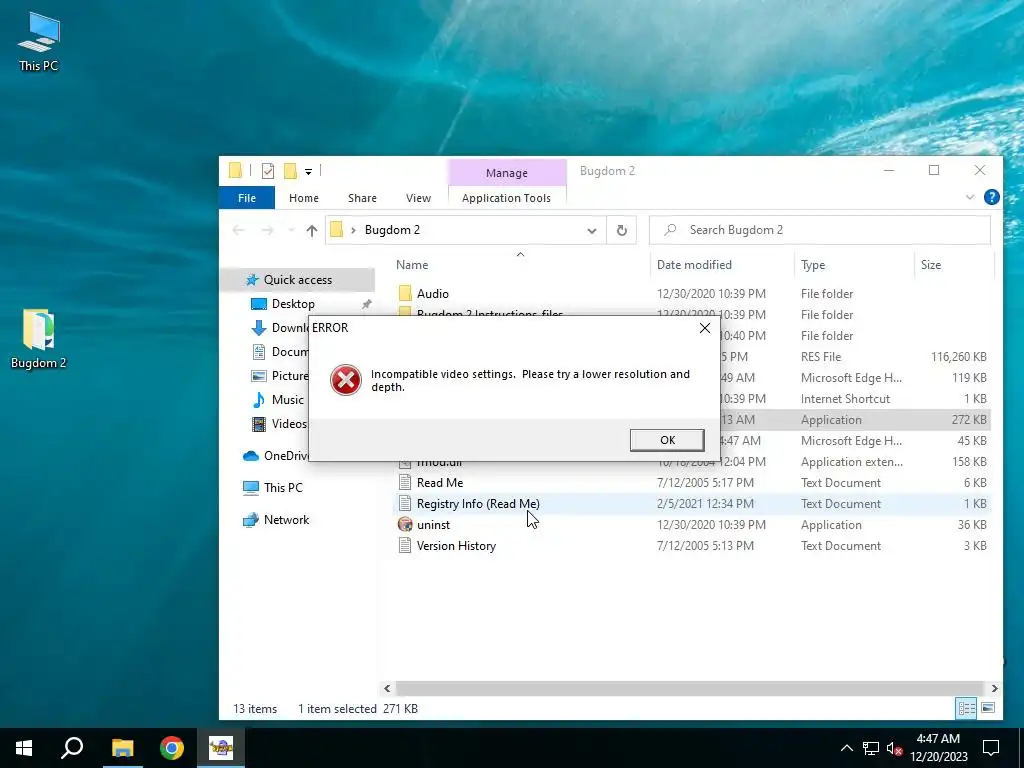Viewport: 1024px width, 768px height.
Task: Select This PC in navigation pane
Action: [x=283, y=487]
